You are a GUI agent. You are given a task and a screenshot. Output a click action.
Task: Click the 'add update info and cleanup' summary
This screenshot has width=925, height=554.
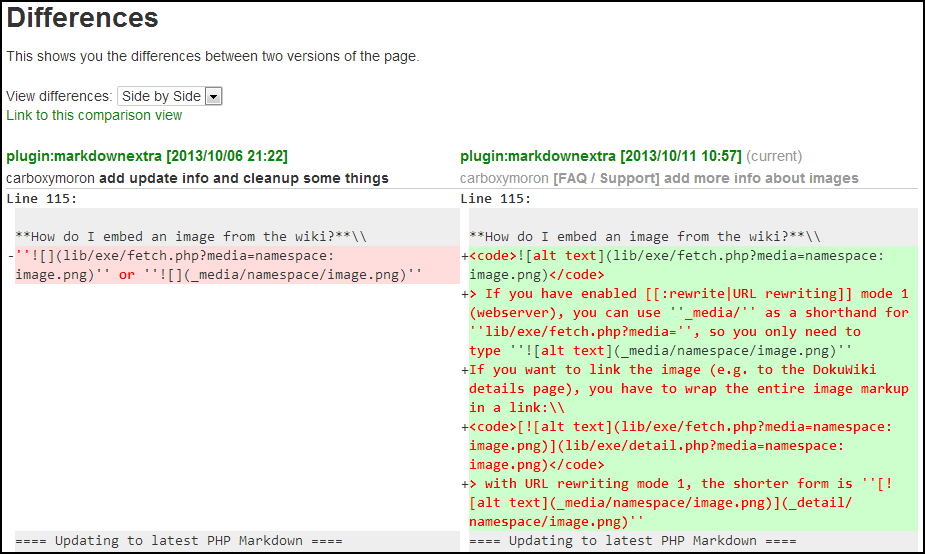[x=243, y=178]
